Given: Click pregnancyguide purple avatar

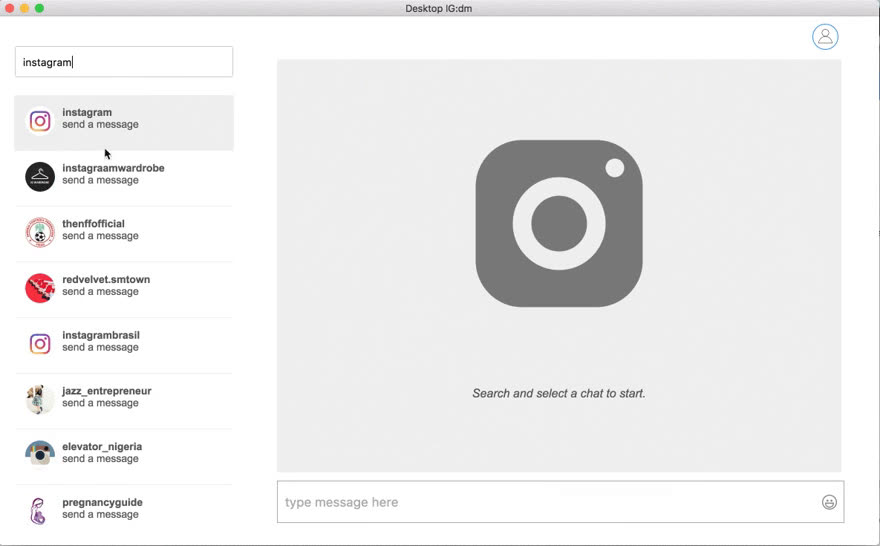Looking at the screenshot, I should click(40, 510).
